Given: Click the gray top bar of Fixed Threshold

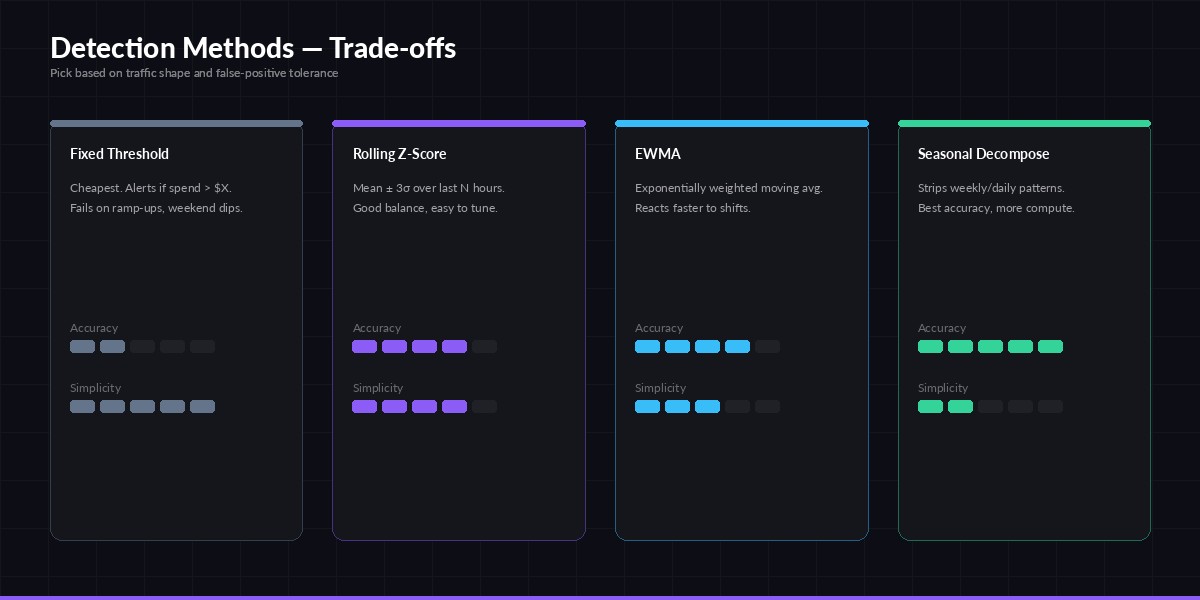Looking at the screenshot, I should pos(176,123).
